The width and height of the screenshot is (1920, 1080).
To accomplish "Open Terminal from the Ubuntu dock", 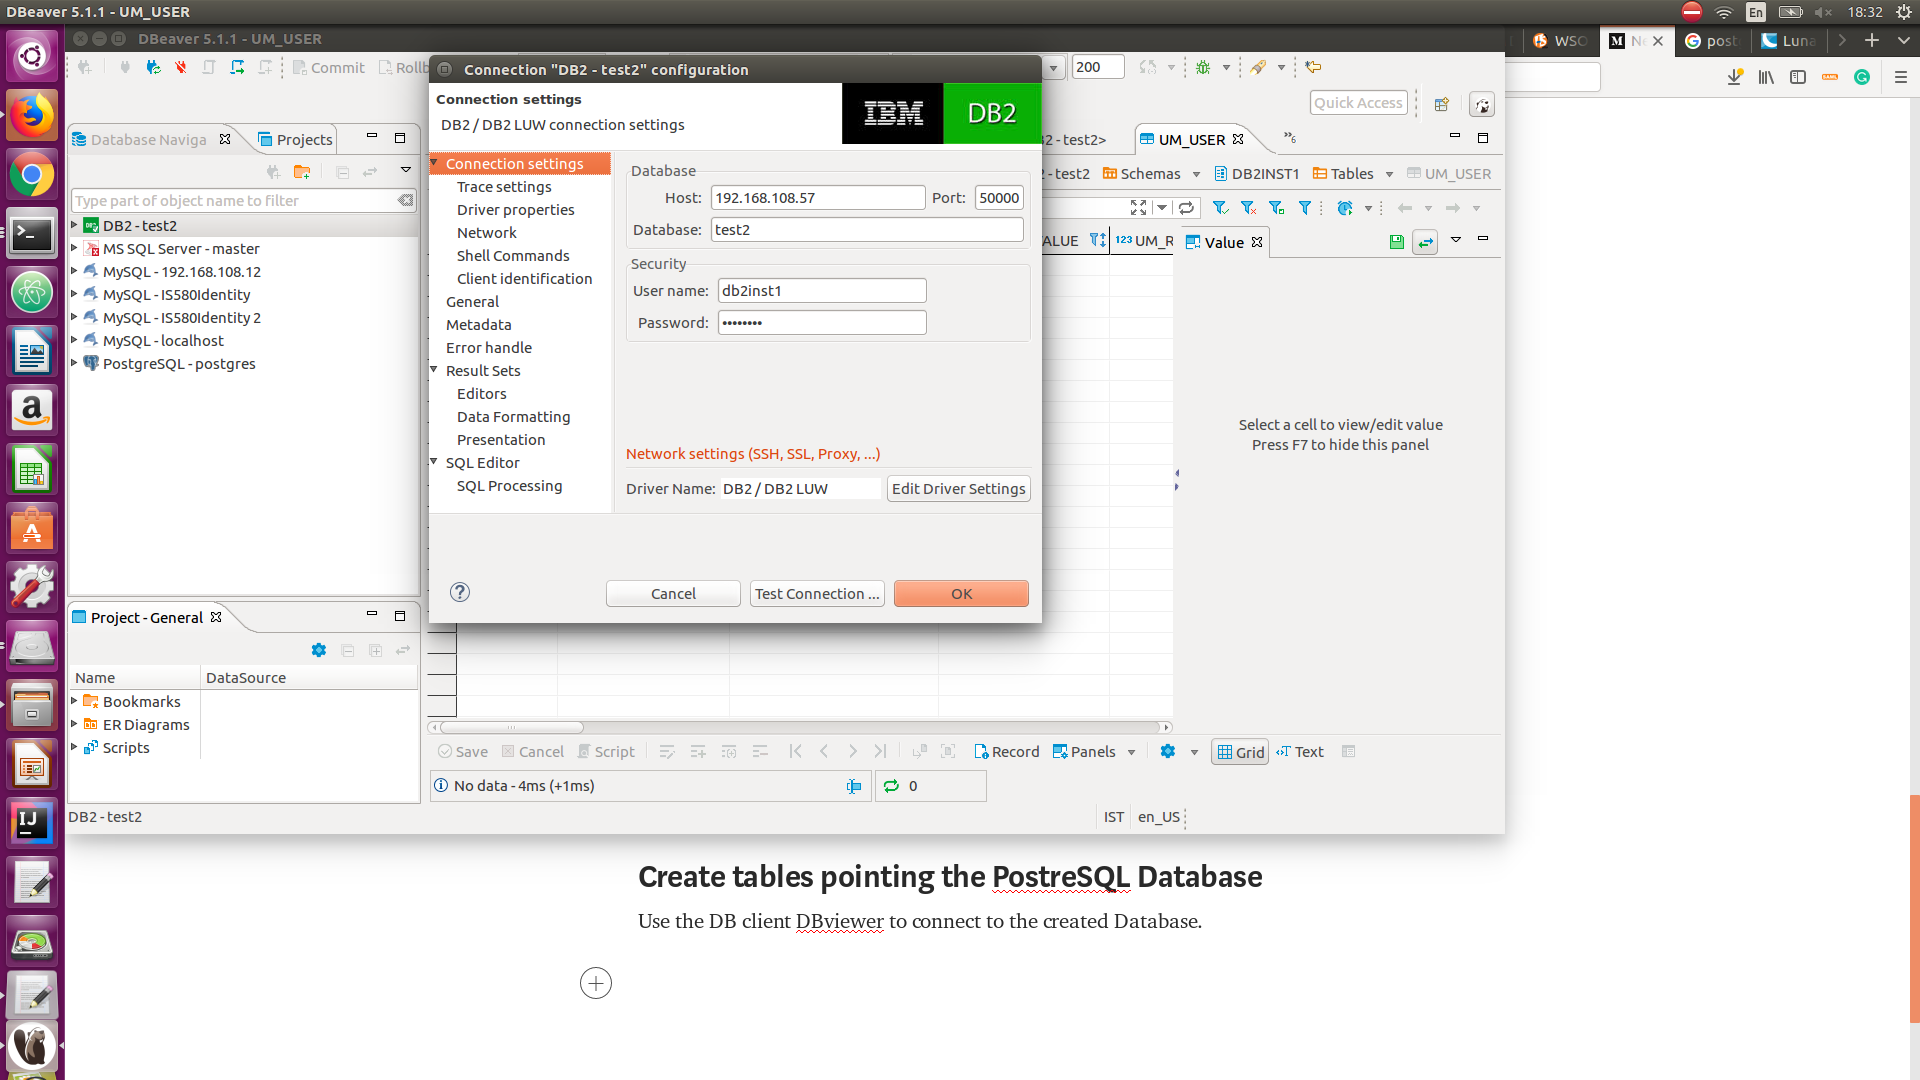I will click(32, 235).
